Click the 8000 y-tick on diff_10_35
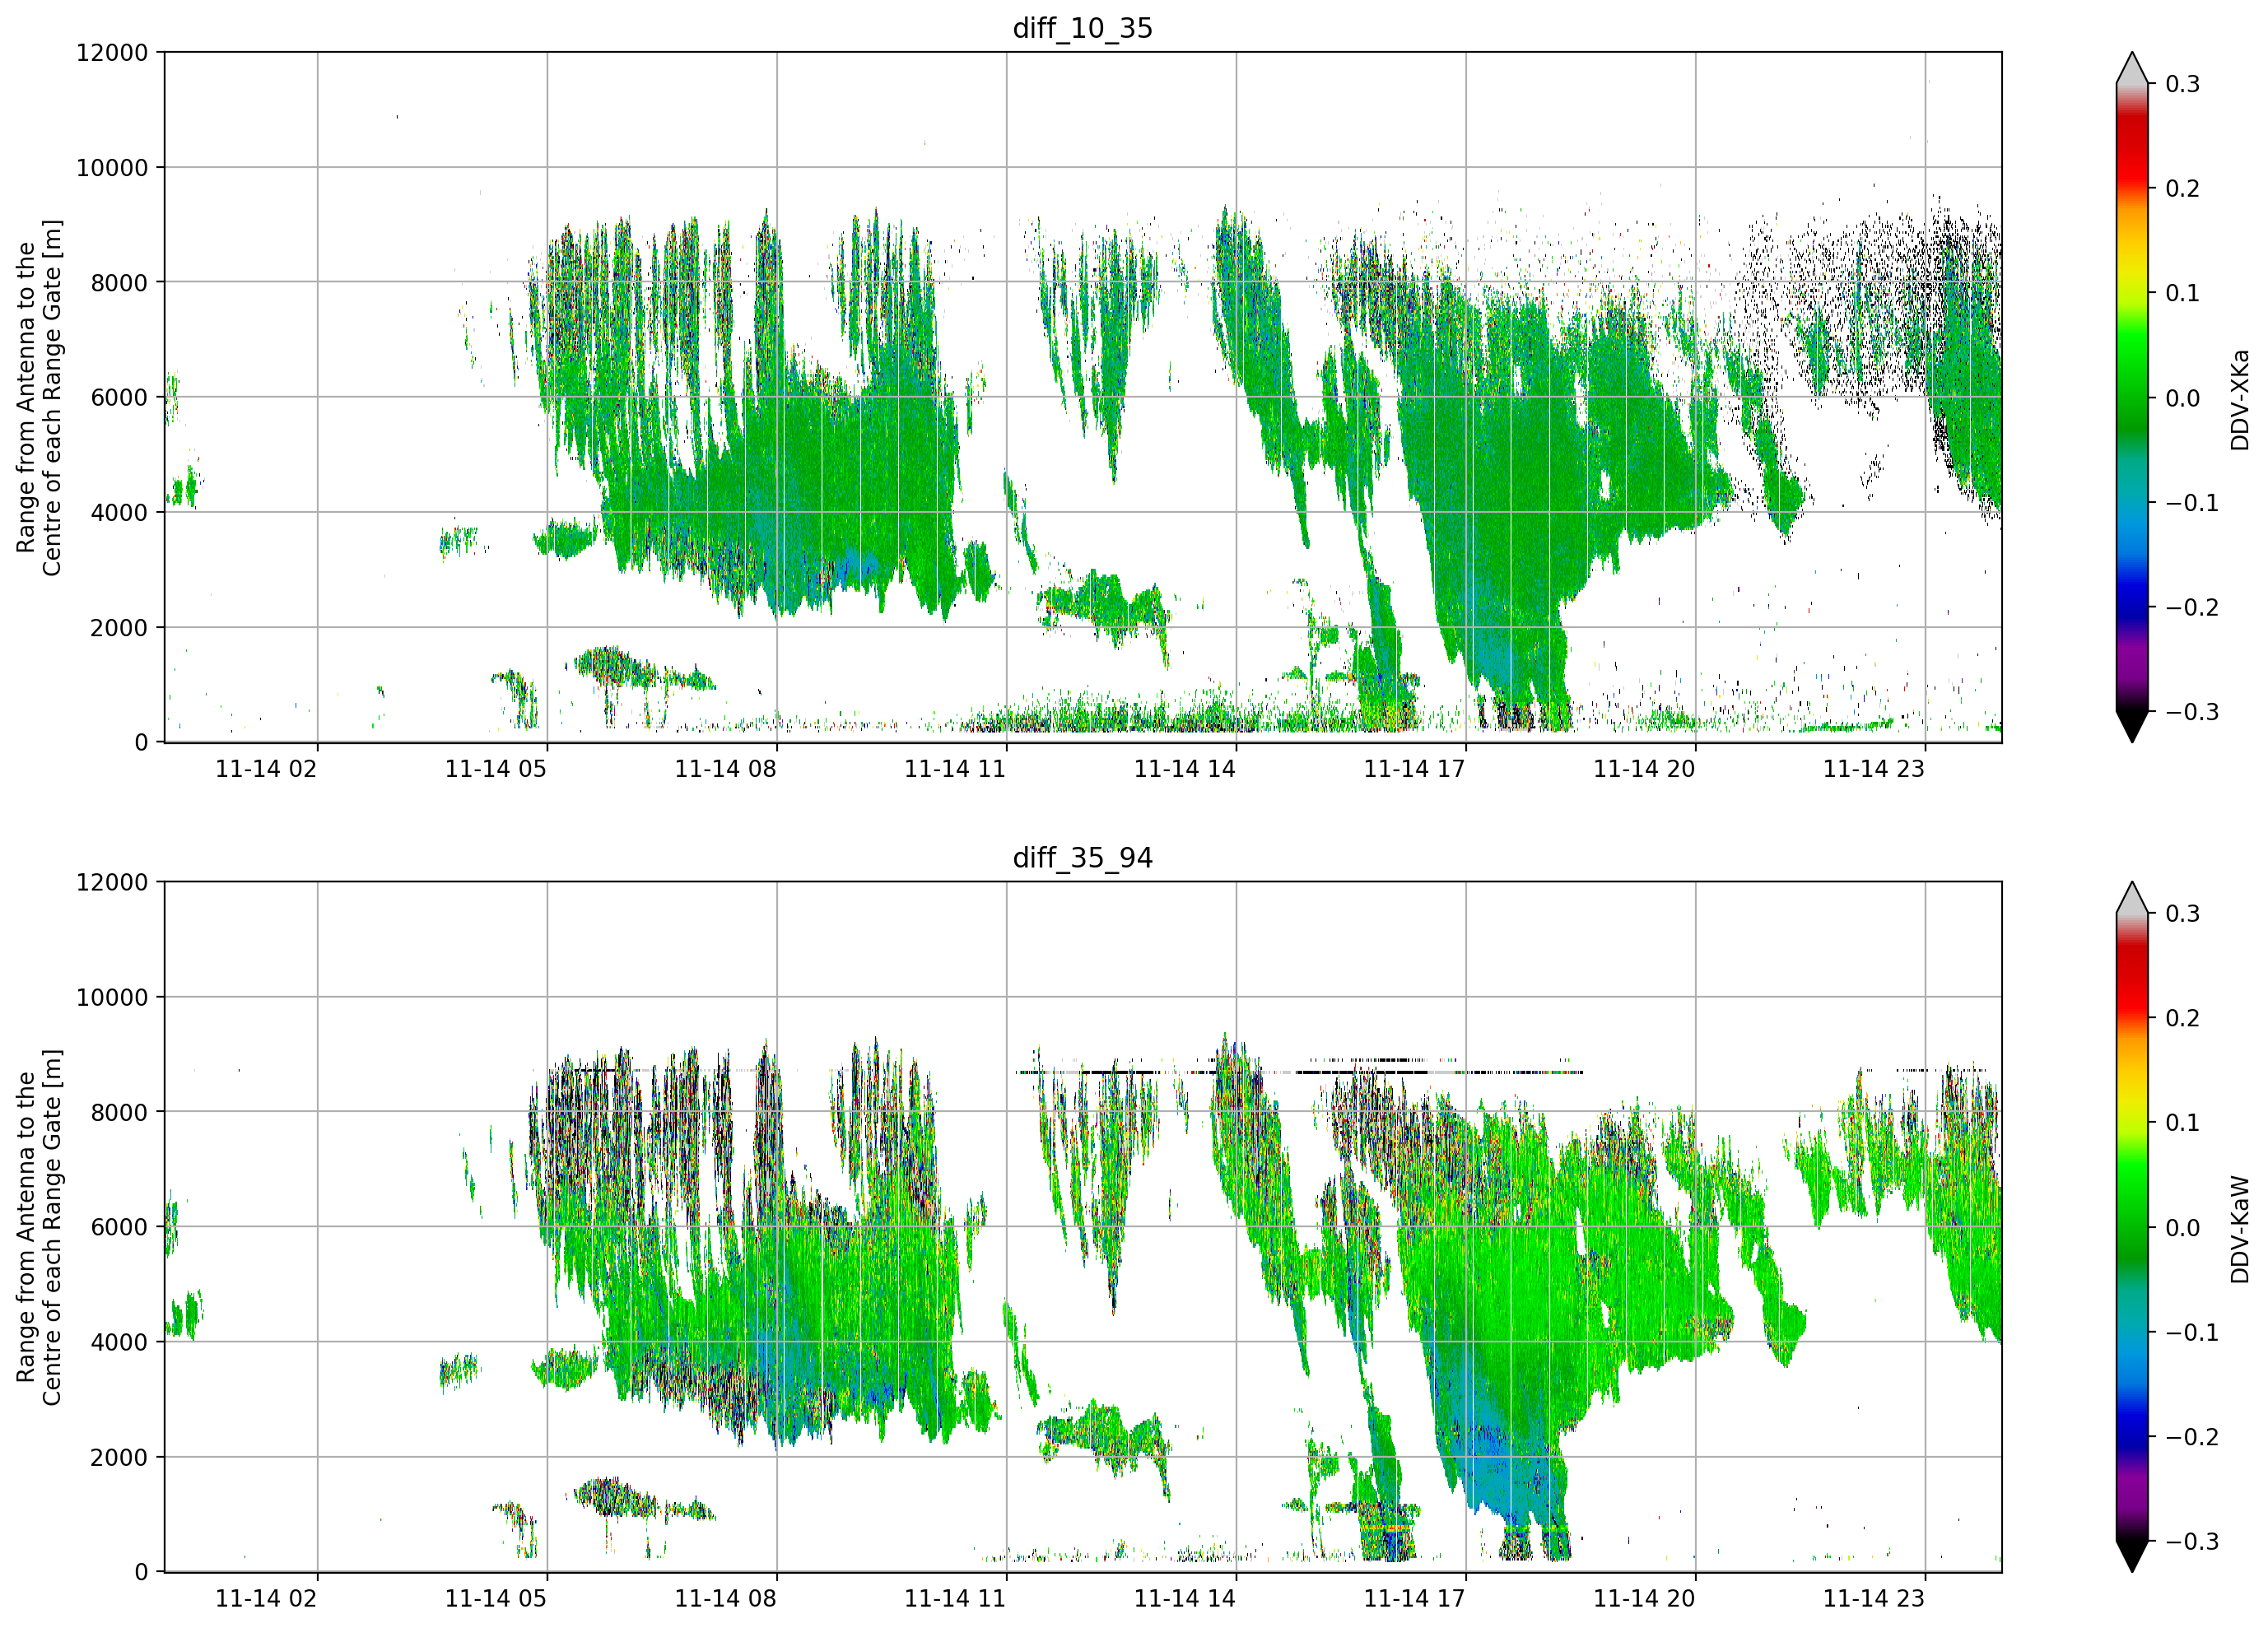The width and height of the screenshot is (2268, 1628). point(119,282)
